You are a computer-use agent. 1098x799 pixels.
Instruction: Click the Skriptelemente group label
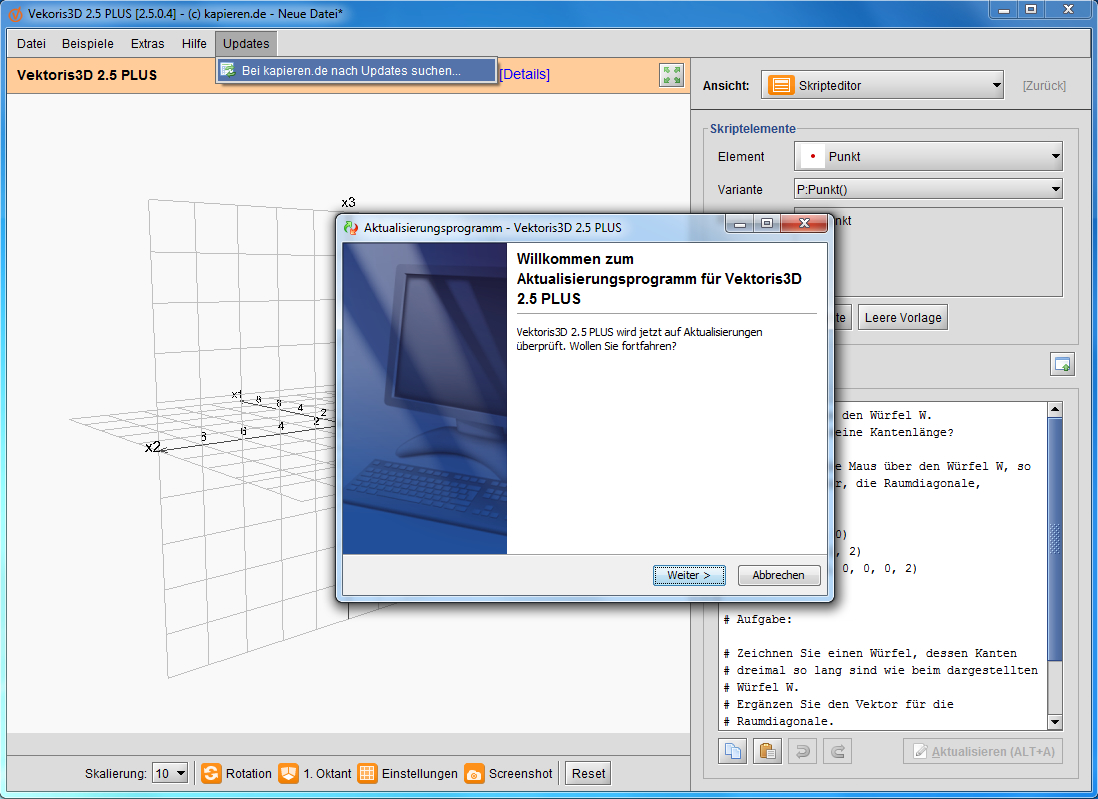[x=753, y=129]
